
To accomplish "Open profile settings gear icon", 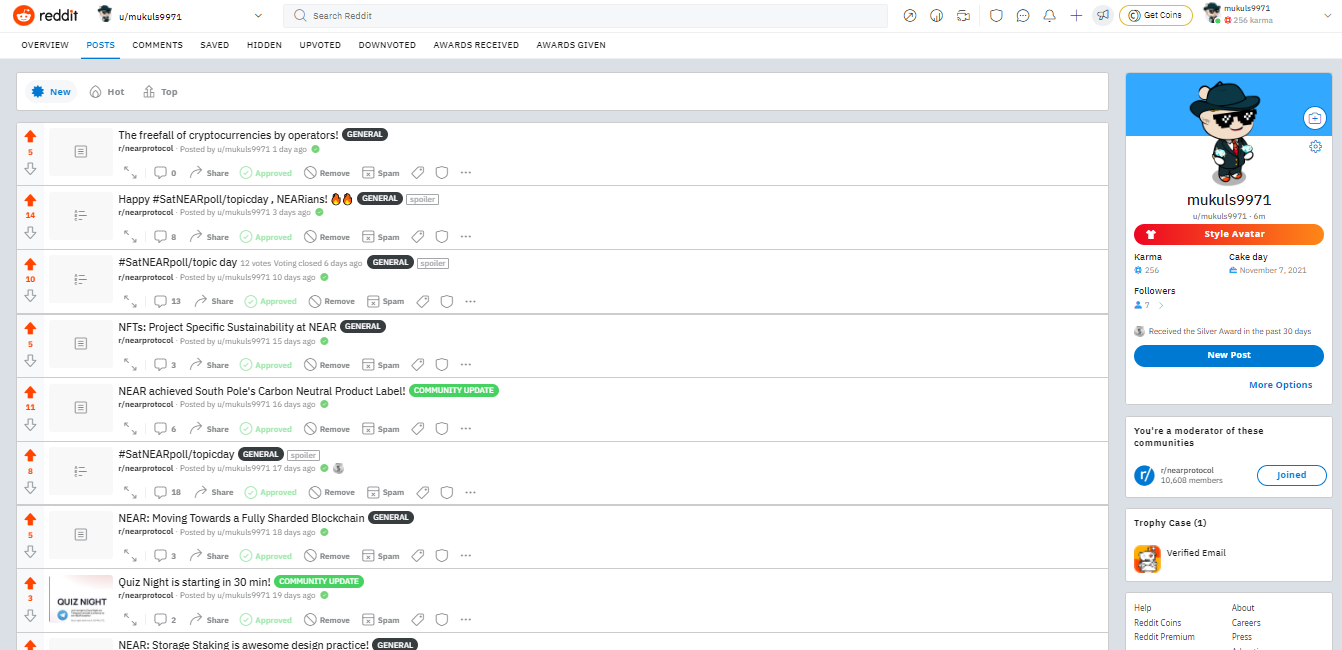I will coord(1315,147).
